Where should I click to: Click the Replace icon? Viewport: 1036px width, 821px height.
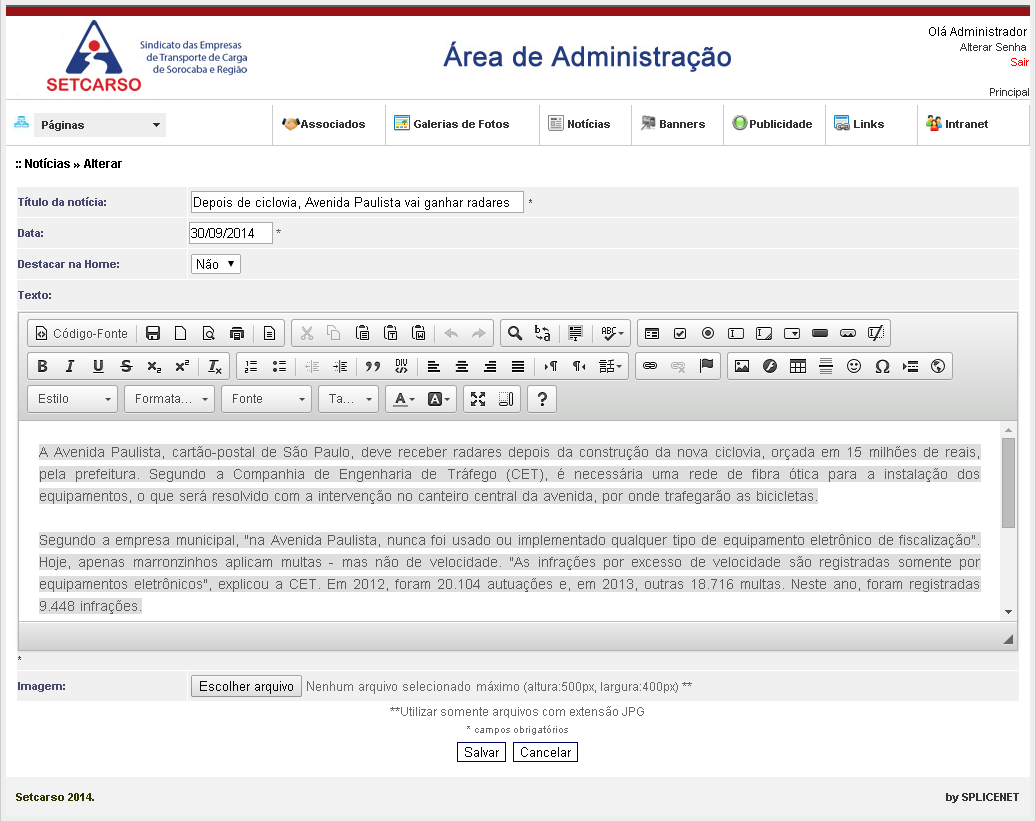pyautogui.click(x=542, y=334)
